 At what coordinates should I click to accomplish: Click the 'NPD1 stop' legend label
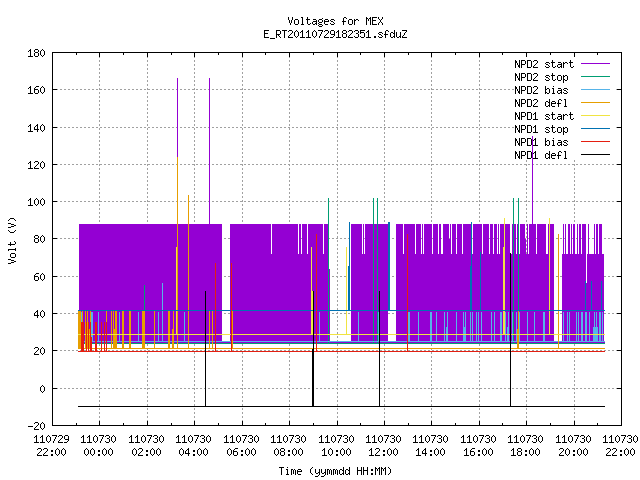coord(541,129)
